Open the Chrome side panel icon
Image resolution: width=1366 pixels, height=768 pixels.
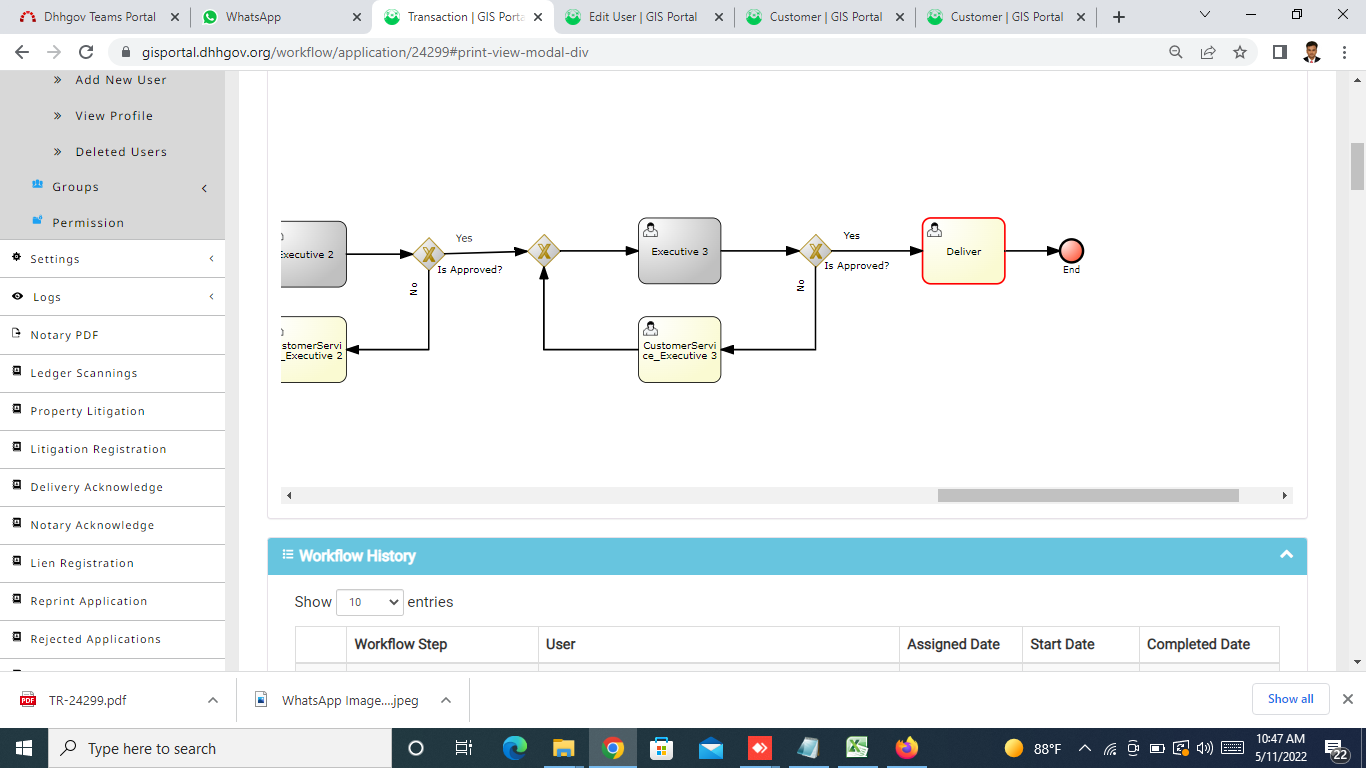[1280, 52]
